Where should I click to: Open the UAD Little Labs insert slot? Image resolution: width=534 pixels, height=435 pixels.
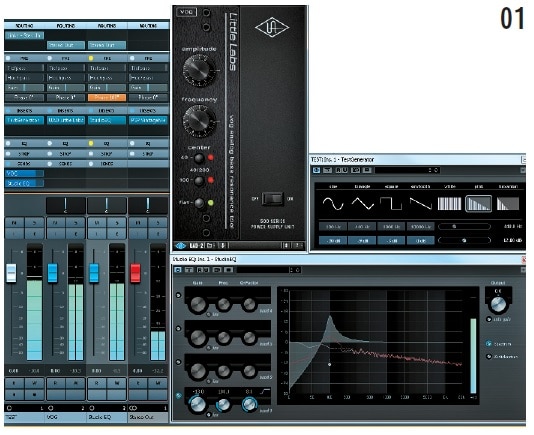65,120
